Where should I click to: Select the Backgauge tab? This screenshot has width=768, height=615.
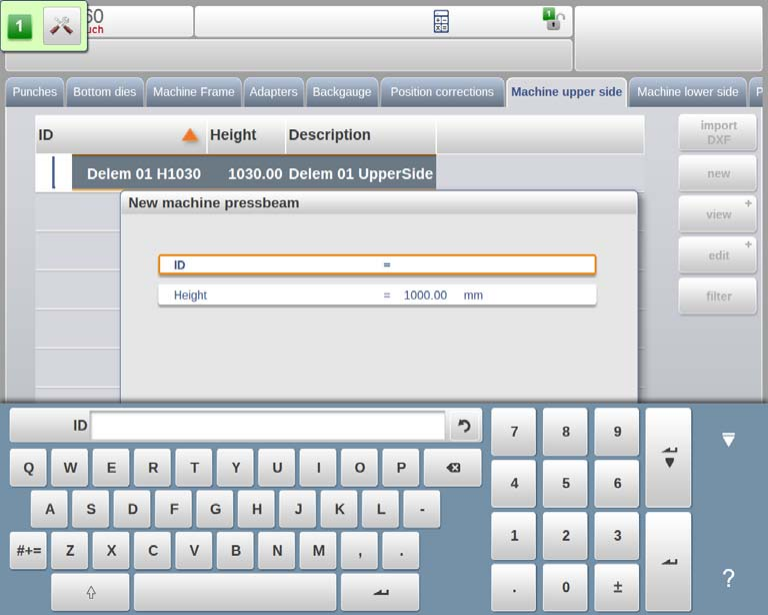coord(342,92)
